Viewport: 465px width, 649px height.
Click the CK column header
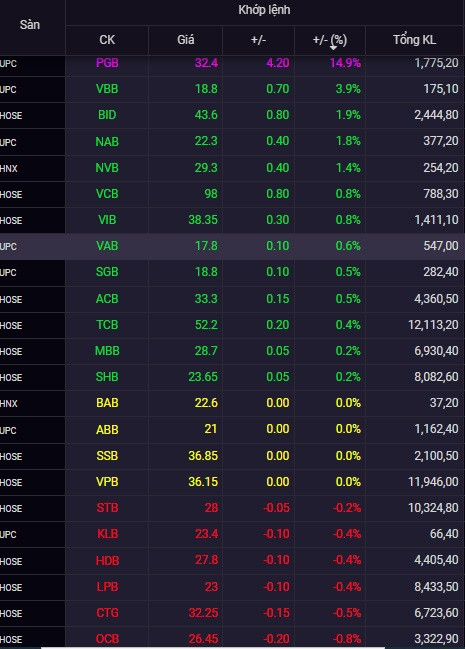[107, 40]
